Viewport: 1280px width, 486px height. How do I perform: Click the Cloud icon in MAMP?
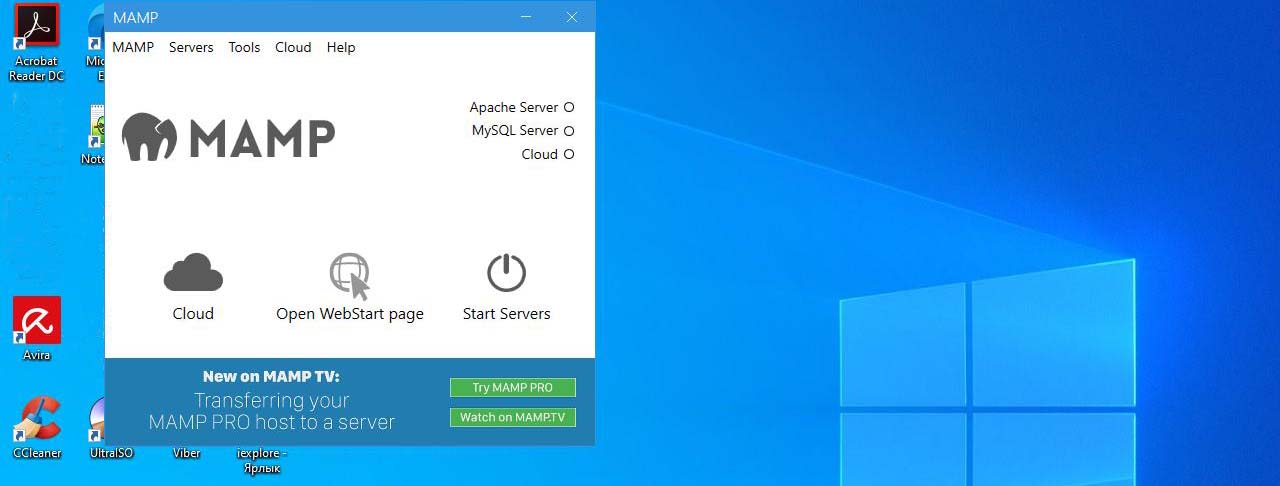193,273
